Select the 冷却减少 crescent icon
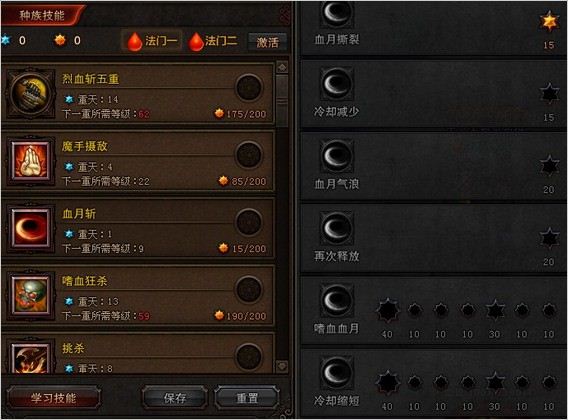 pos(337,84)
